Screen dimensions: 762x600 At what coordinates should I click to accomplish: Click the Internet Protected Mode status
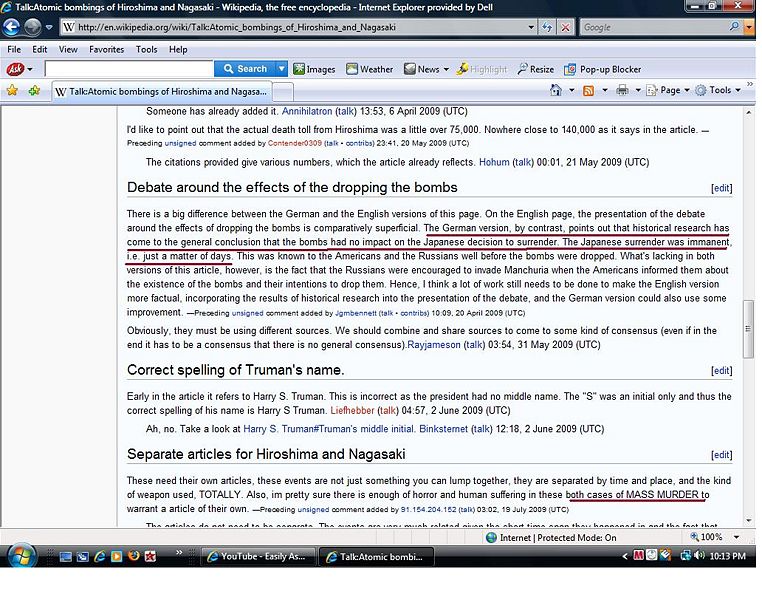[551, 537]
